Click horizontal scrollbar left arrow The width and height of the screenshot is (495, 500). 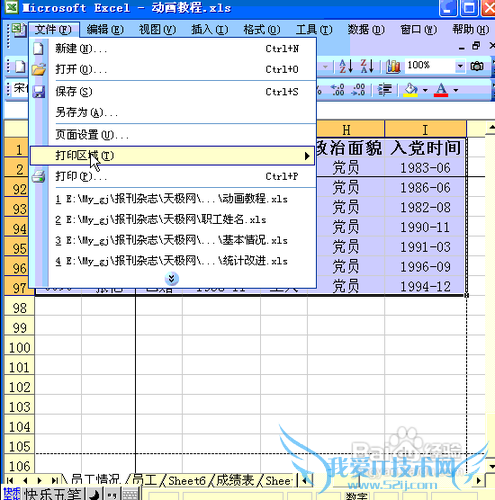(x=304, y=480)
